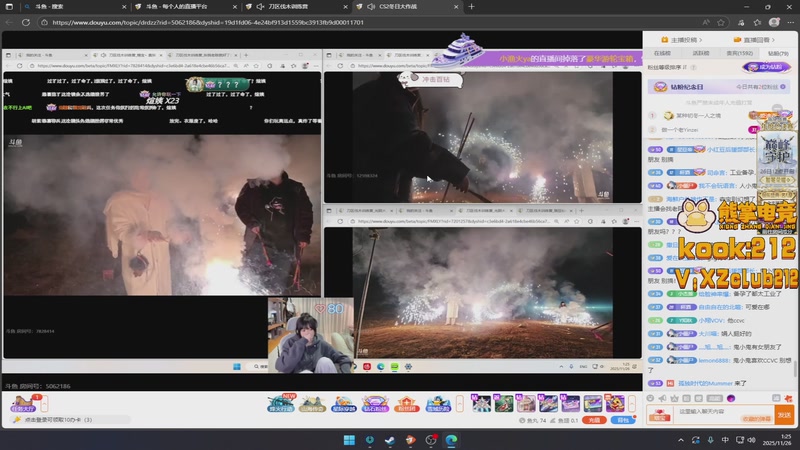Open the 雪域历险 activity icon

click(x=438, y=404)
